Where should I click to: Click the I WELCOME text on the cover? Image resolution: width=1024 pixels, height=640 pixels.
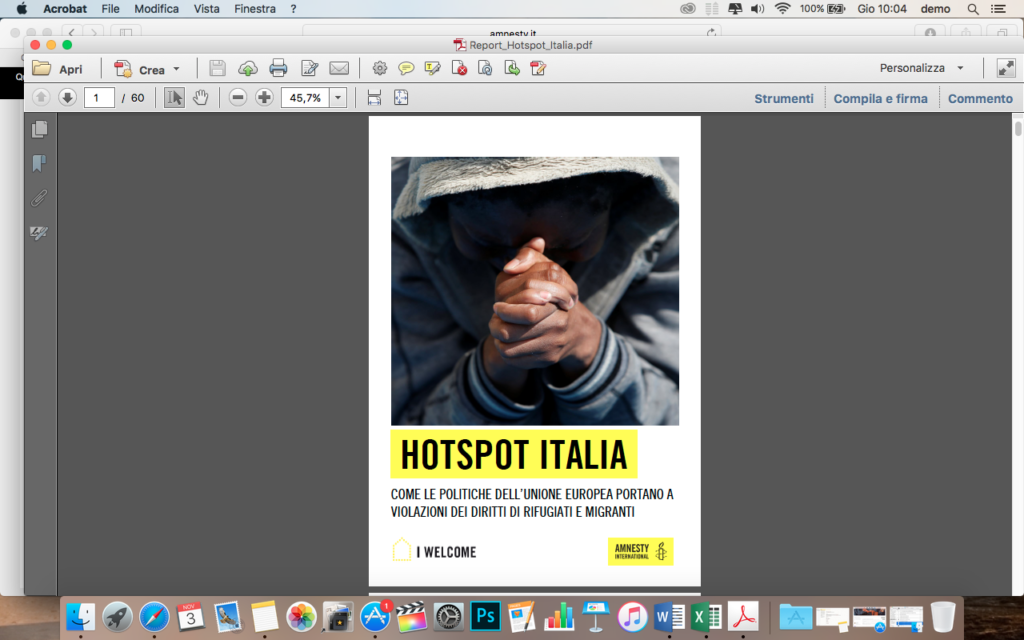click(x=447, y=552)
